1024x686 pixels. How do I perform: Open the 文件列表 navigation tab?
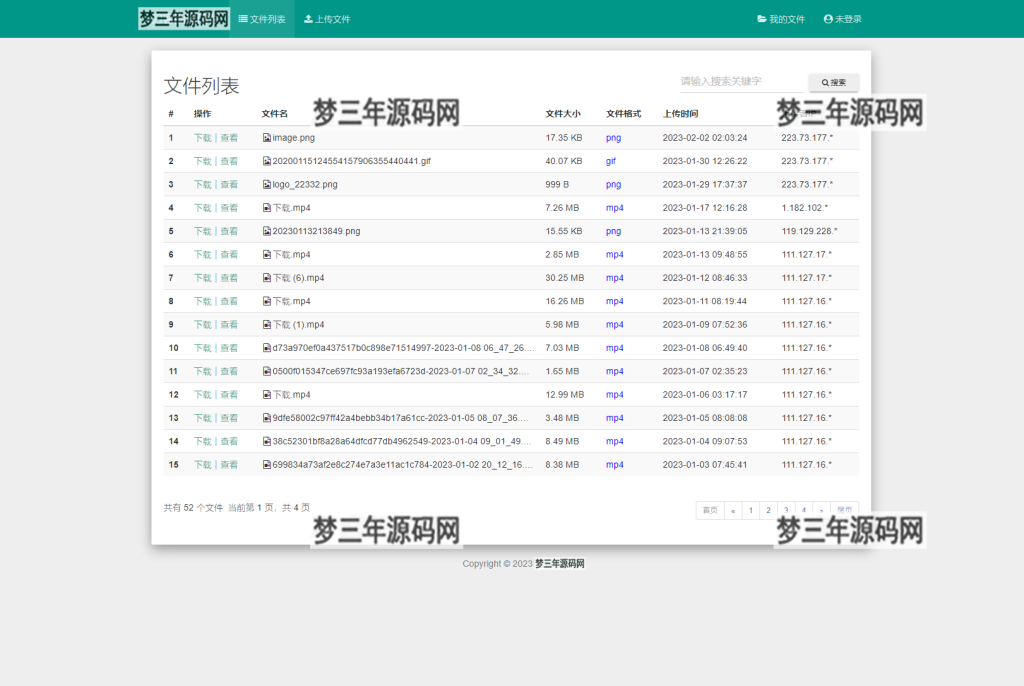pos(262,19)
